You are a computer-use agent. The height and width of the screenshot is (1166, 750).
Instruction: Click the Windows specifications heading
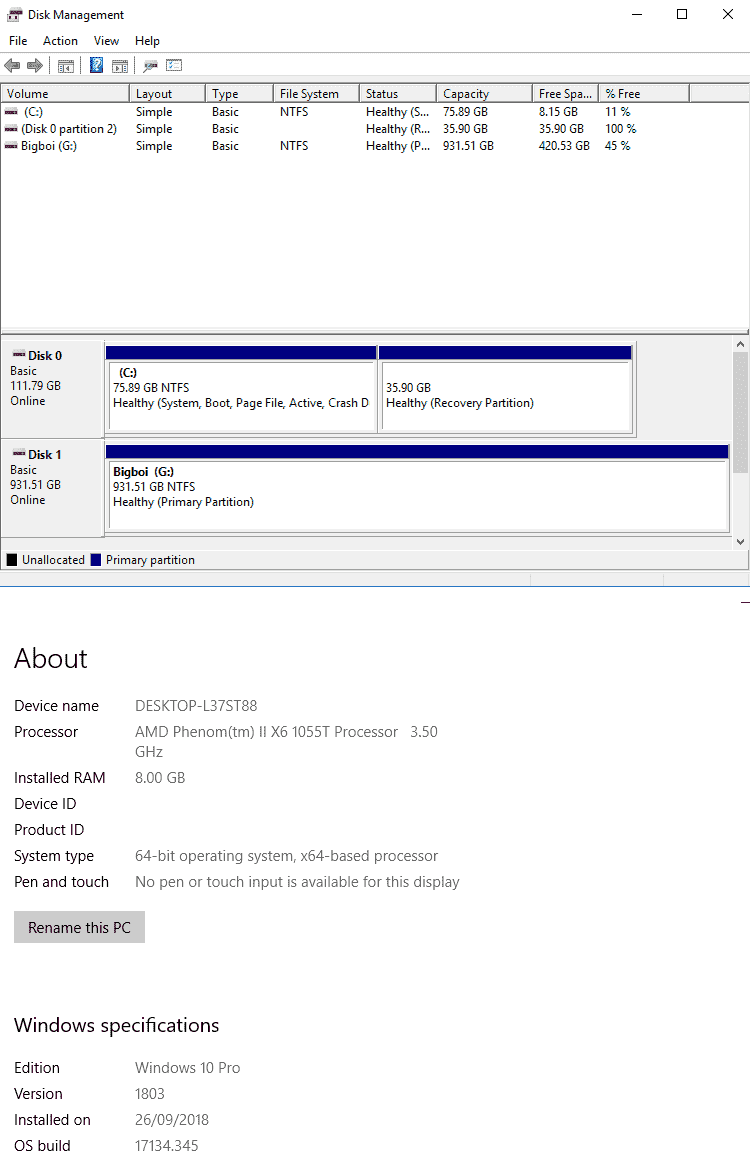pyautogui.click(x=117, y=1025)
